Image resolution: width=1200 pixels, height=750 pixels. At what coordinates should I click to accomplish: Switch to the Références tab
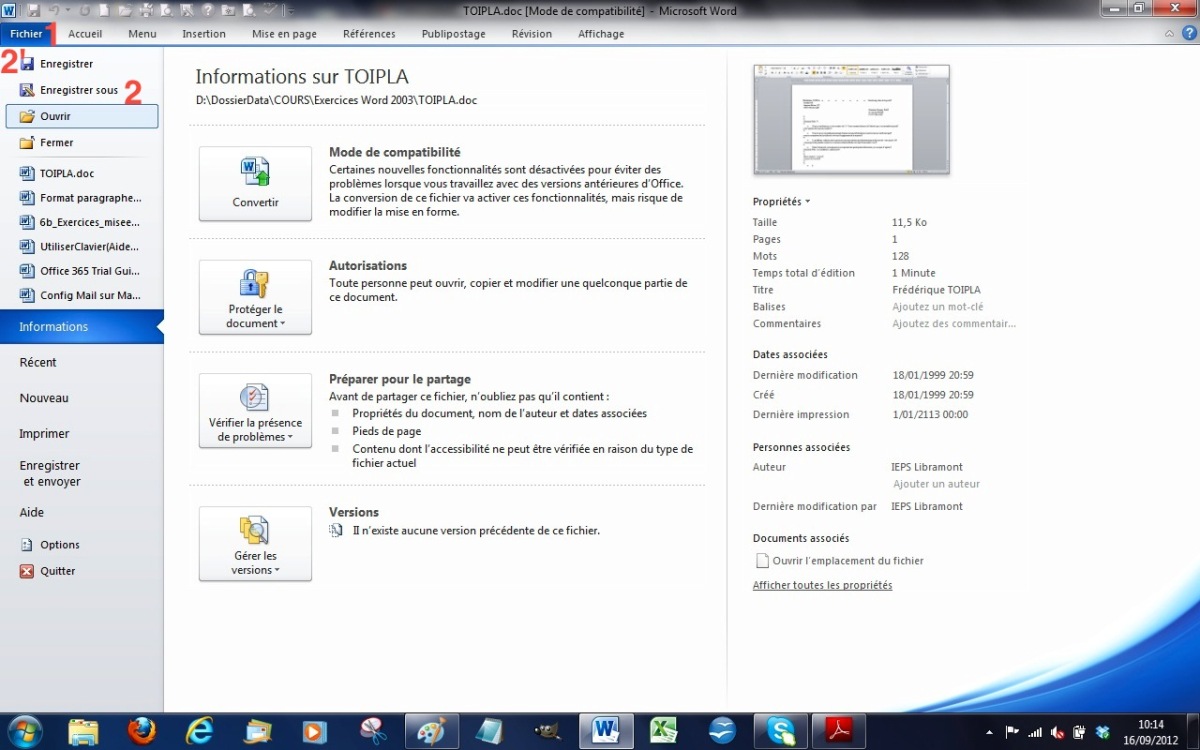click(369, 34)
